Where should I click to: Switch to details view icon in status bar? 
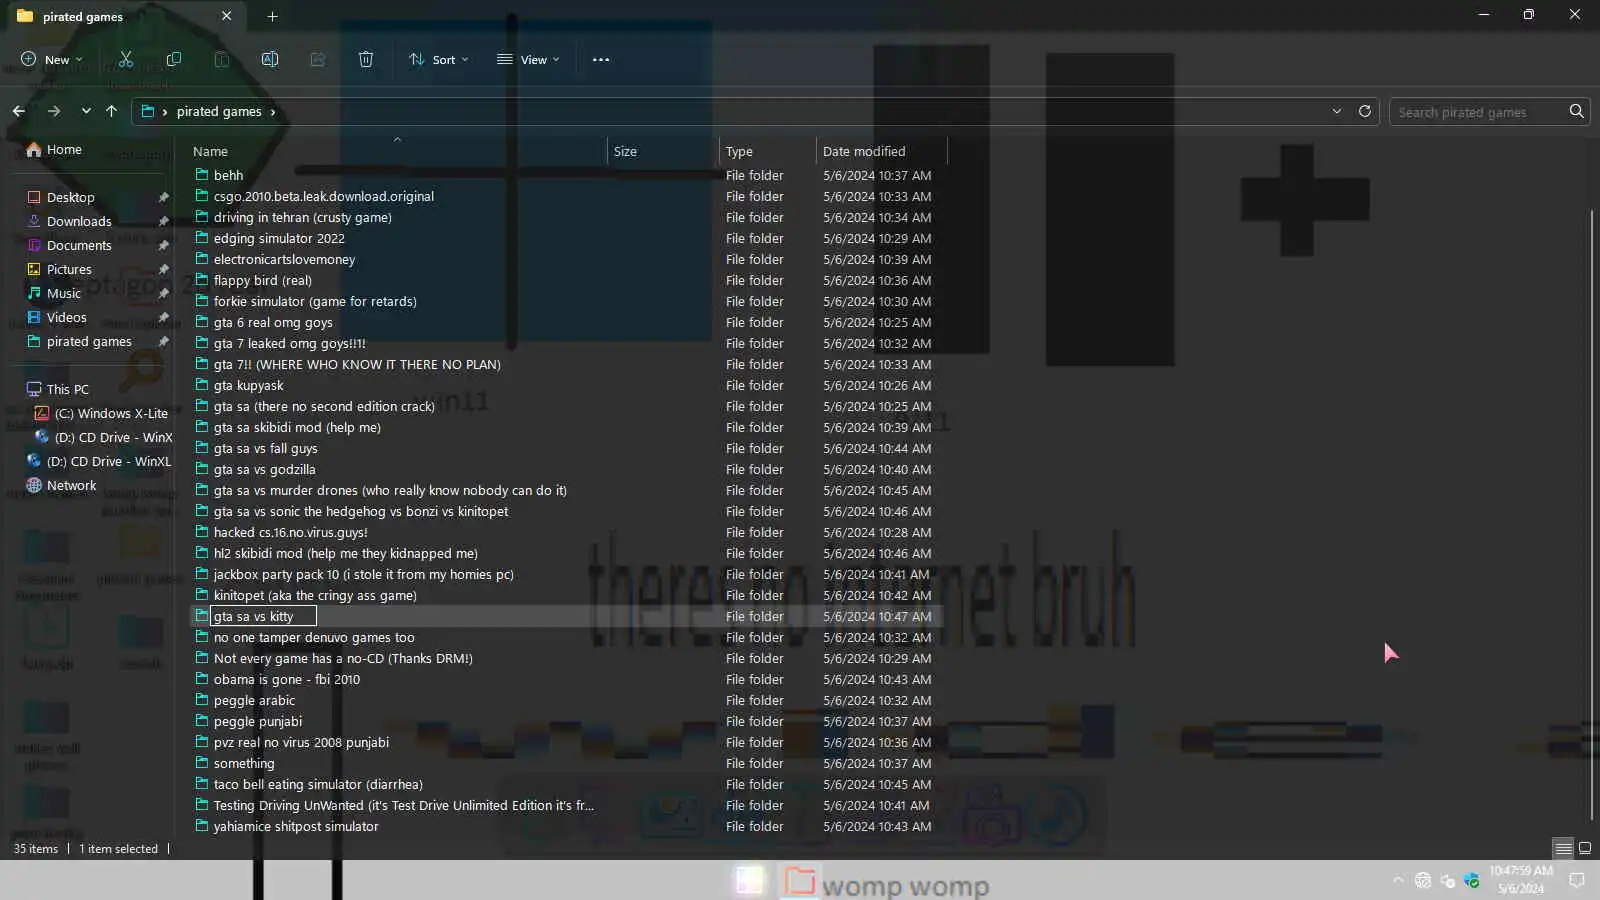(1564, 848)
